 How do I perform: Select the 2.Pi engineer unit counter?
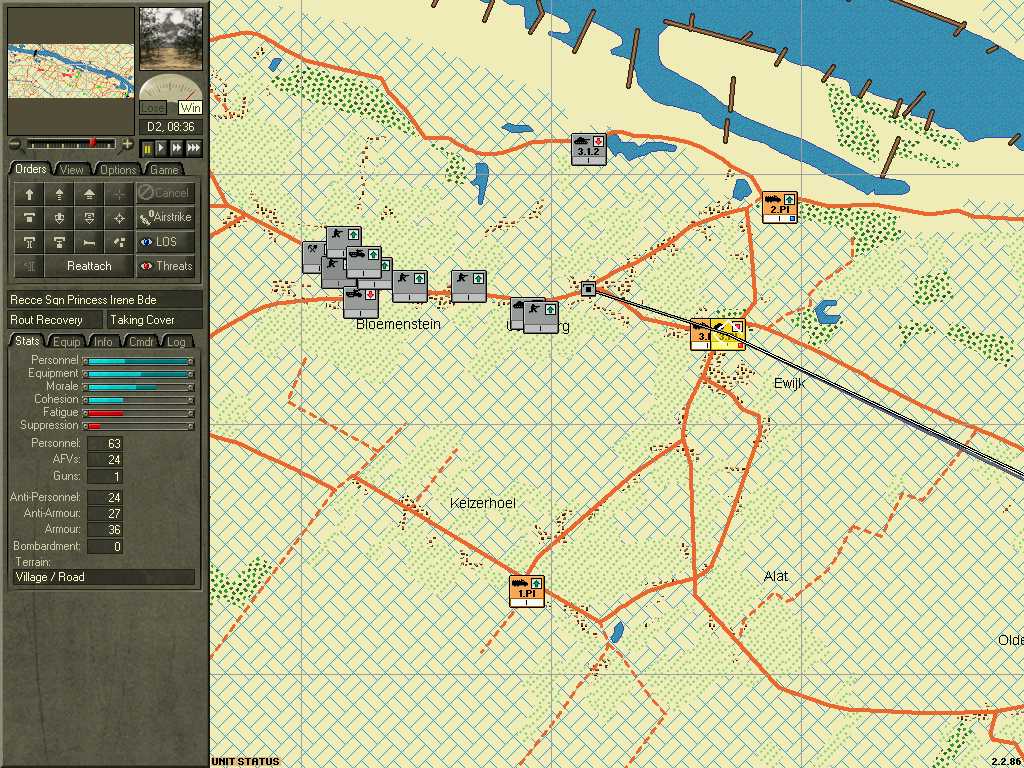[780, 207]
